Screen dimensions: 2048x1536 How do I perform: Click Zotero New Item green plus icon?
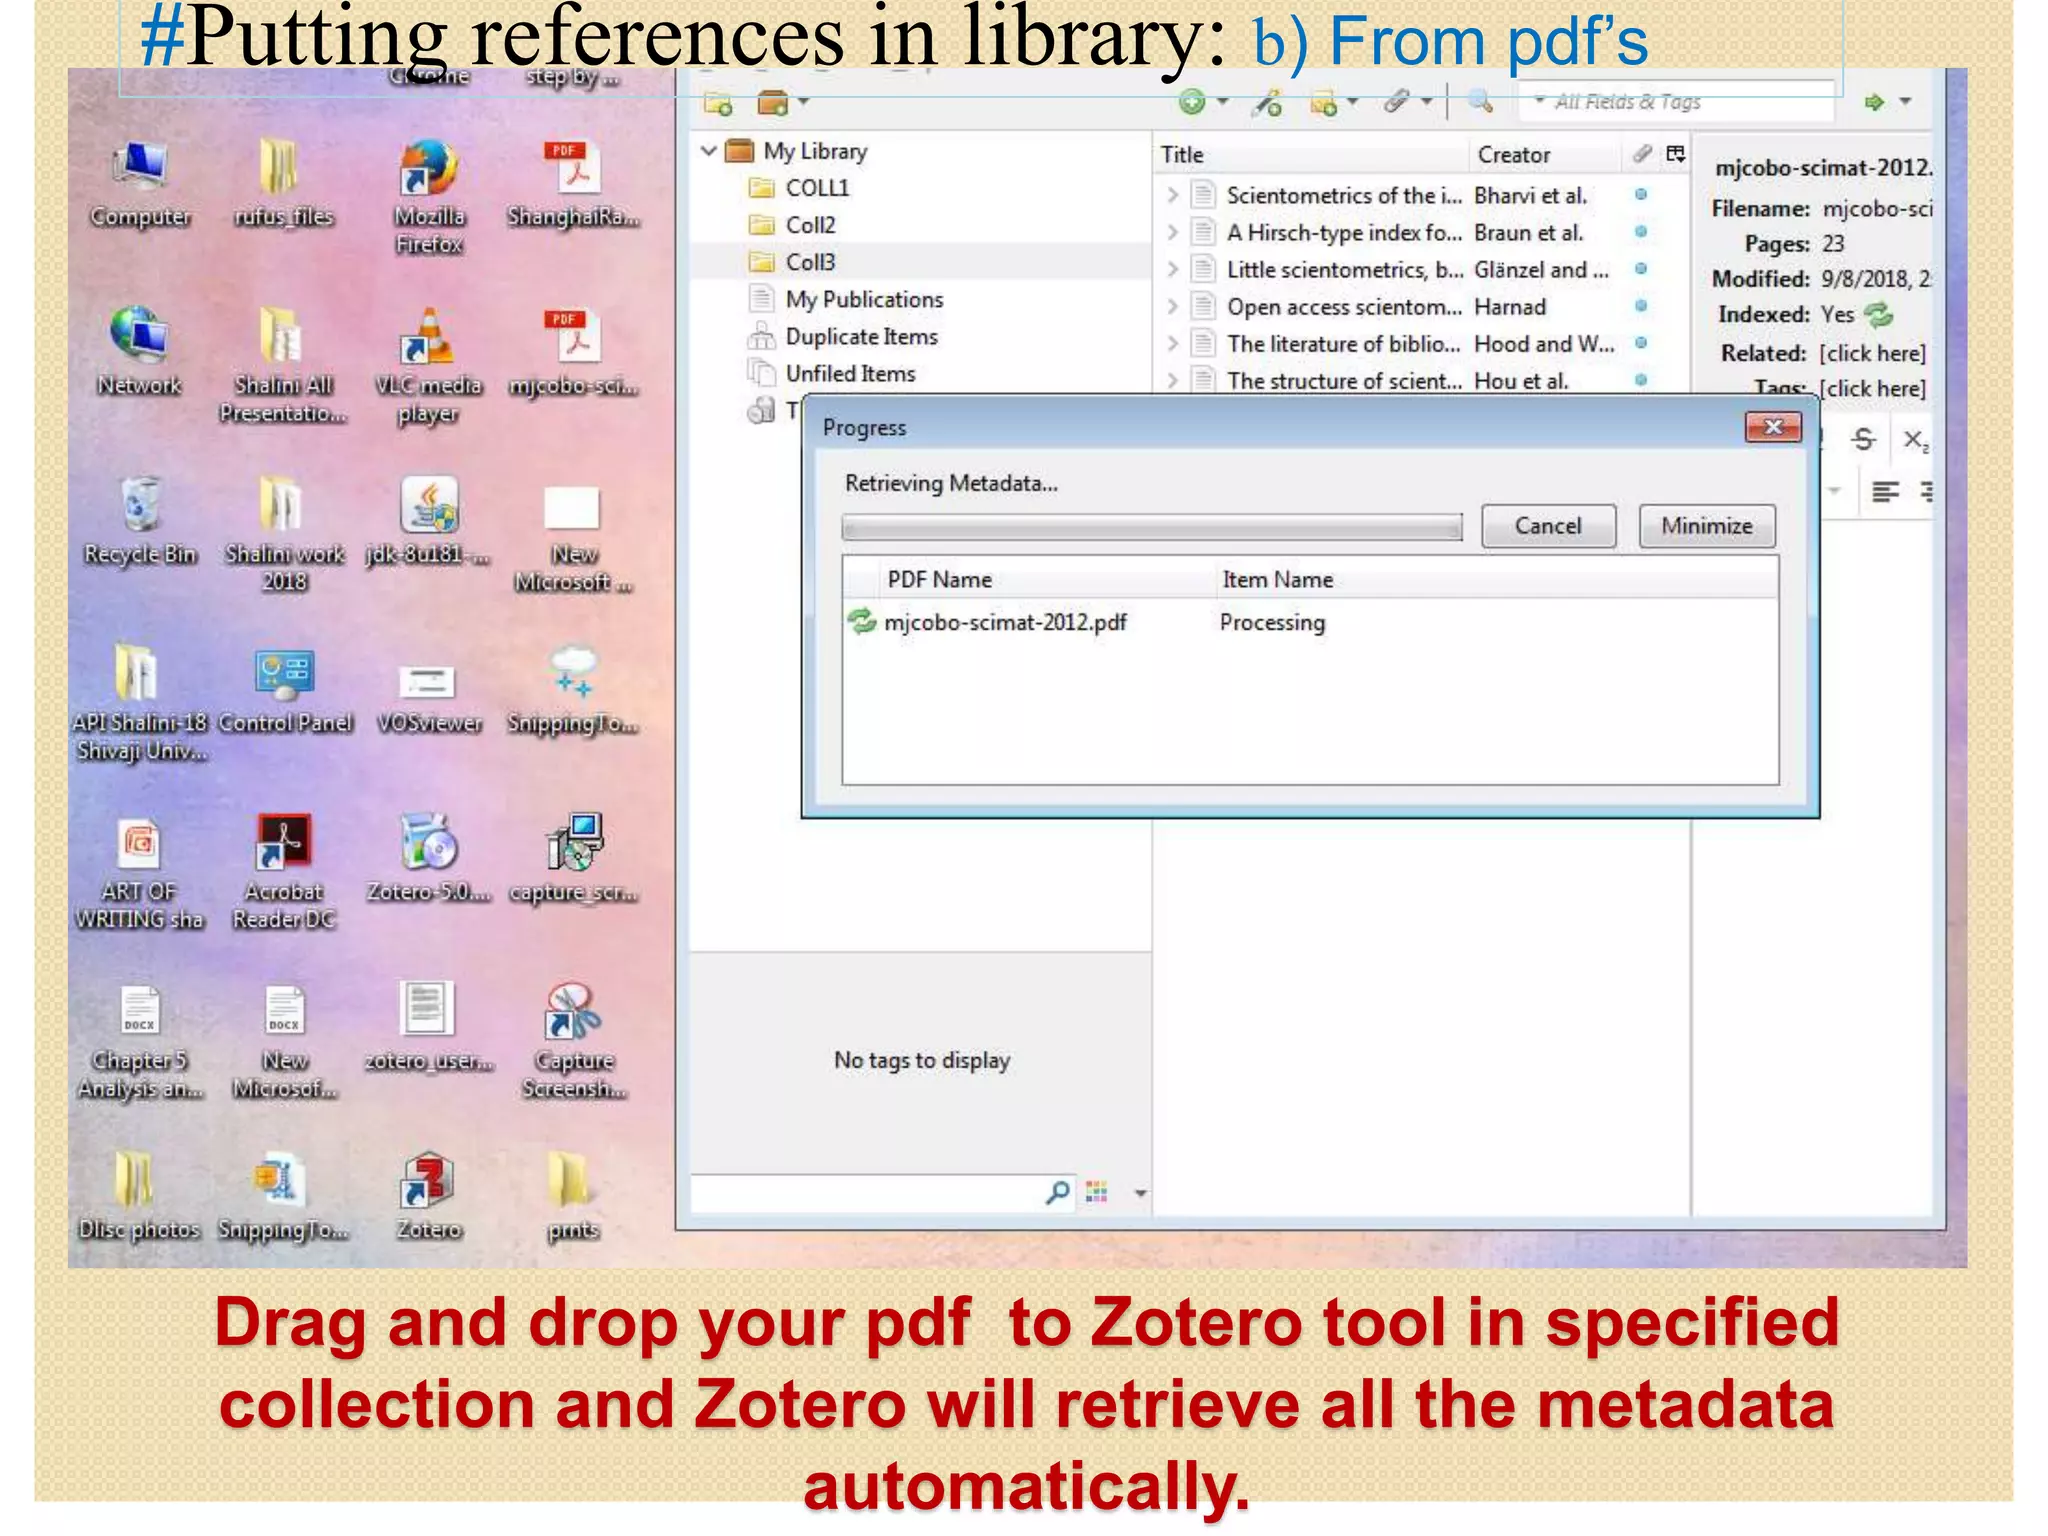[x=1192, y=102]
